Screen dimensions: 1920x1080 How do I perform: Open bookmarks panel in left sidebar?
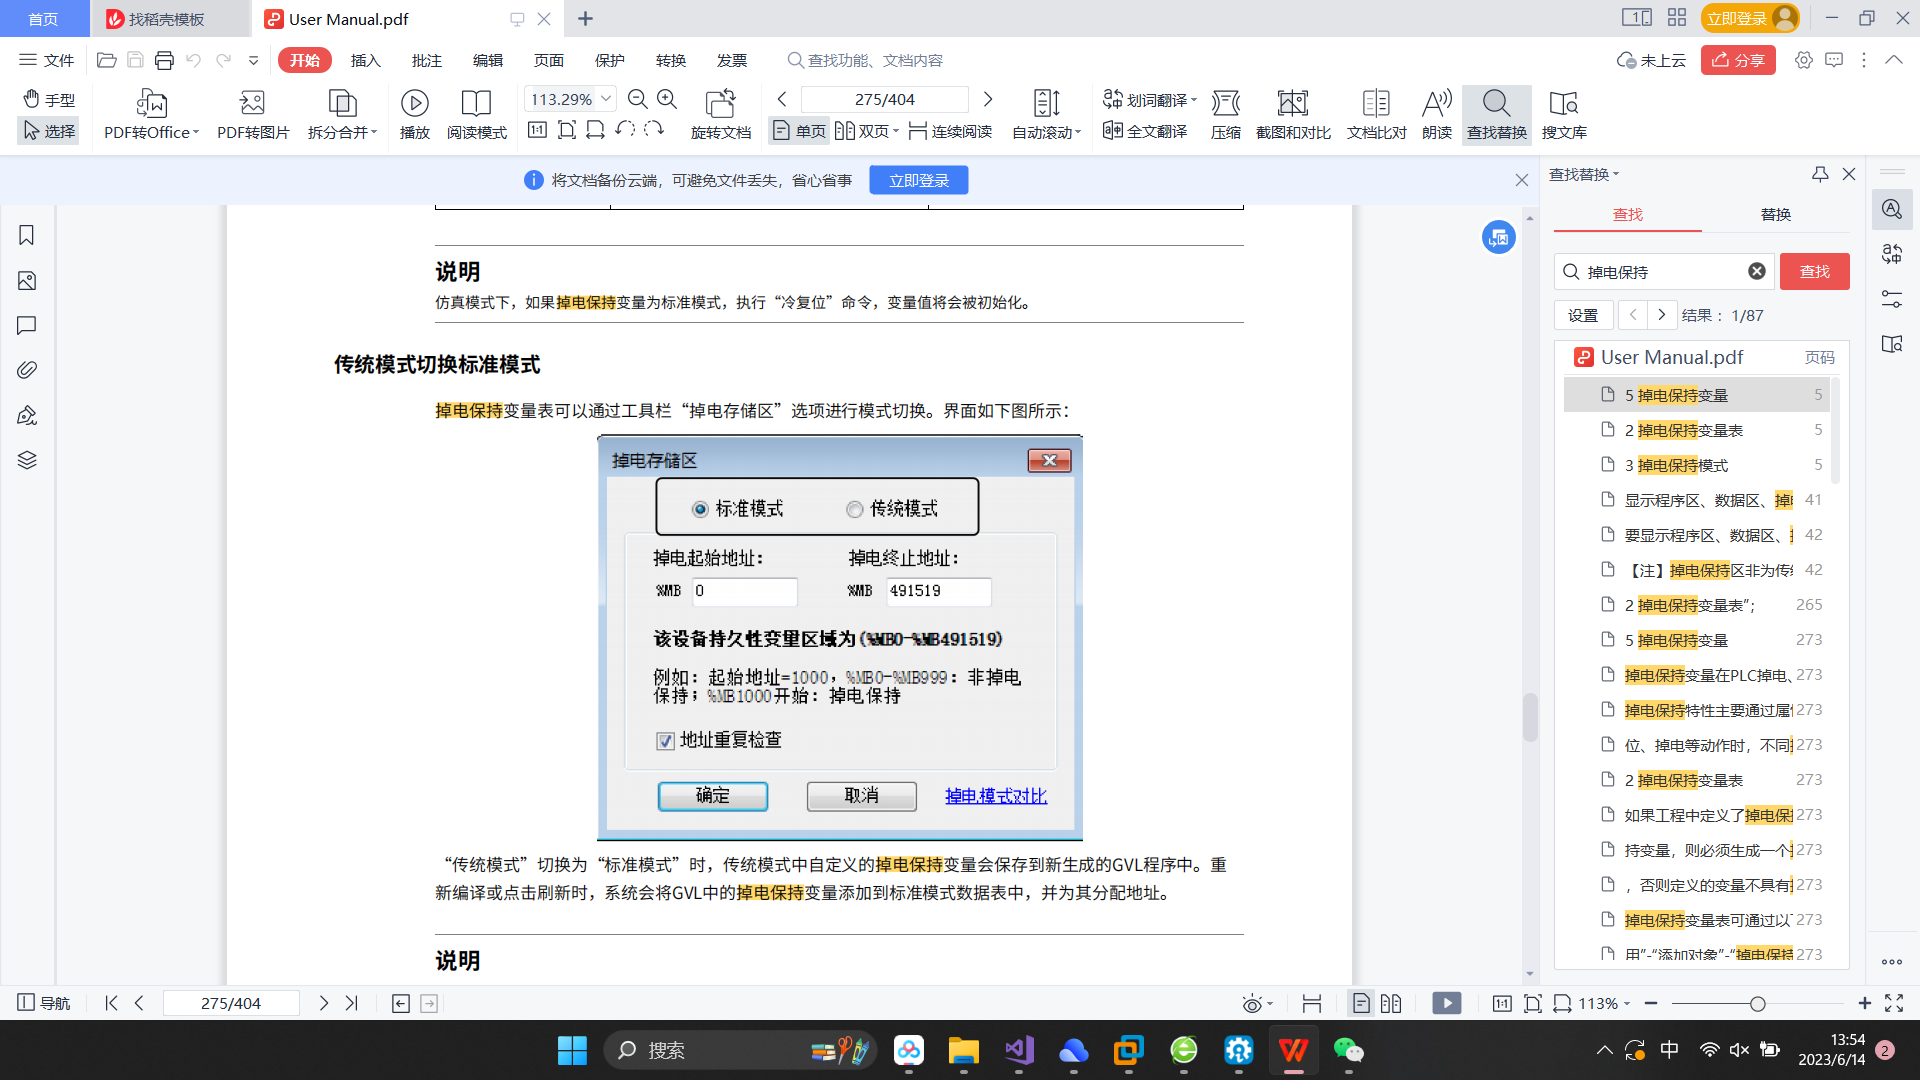tap(27, 235)
